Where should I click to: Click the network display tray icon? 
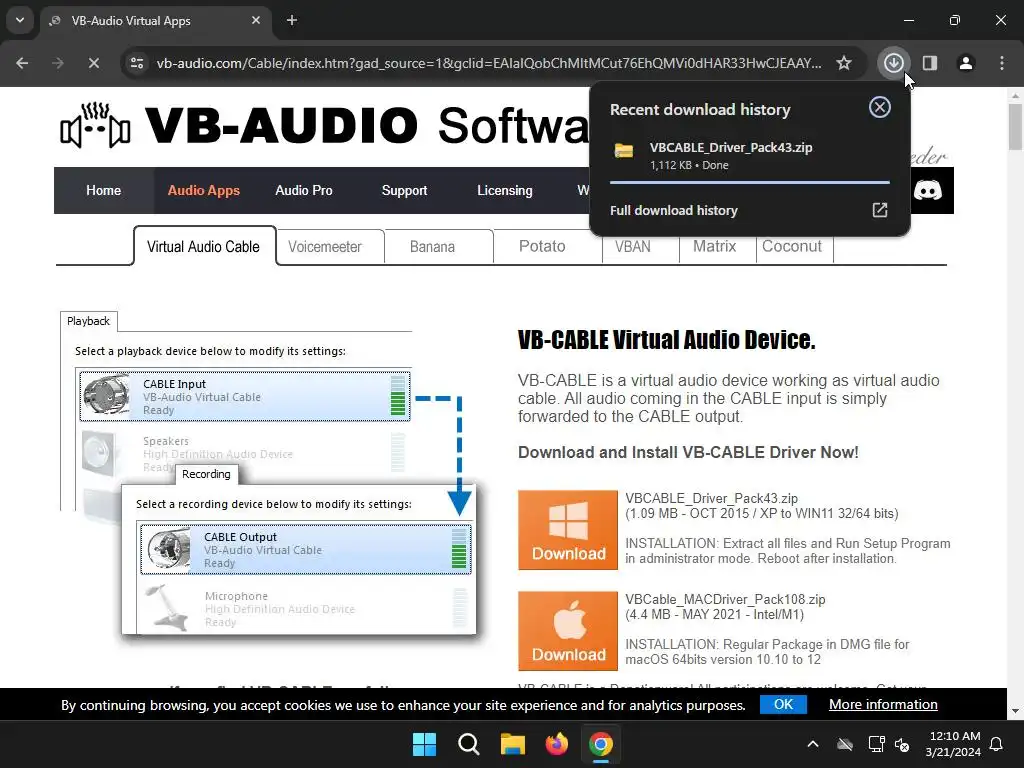(x=876, y=744)
